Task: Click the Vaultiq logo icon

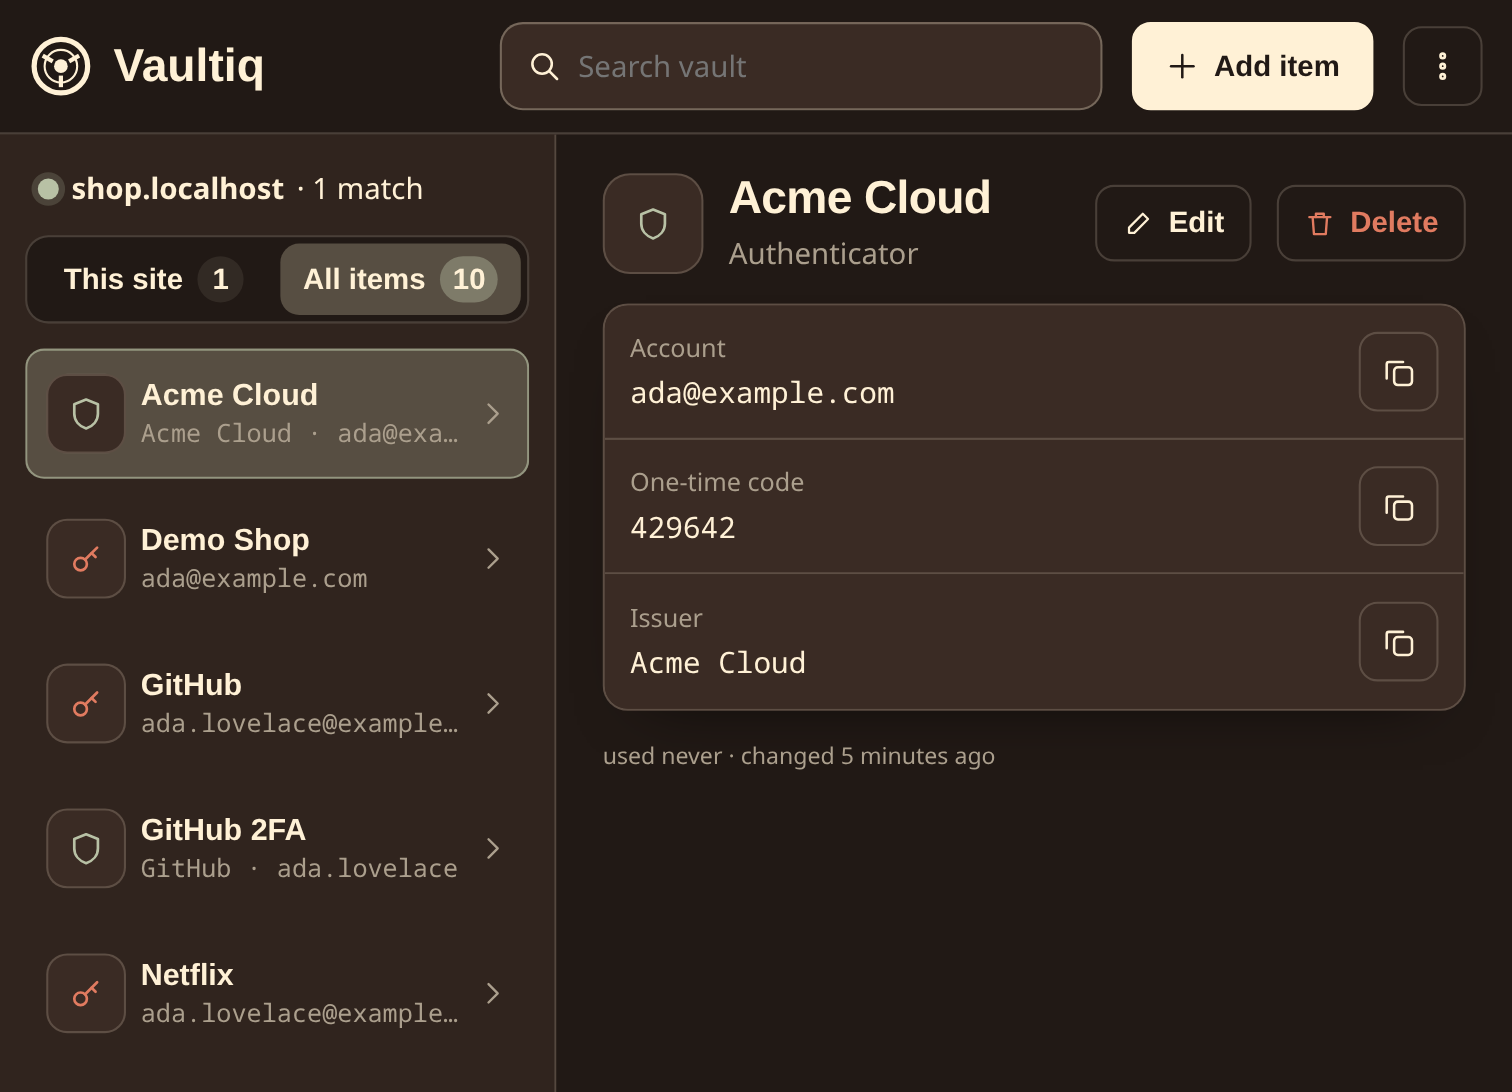Action: [61, 66]
